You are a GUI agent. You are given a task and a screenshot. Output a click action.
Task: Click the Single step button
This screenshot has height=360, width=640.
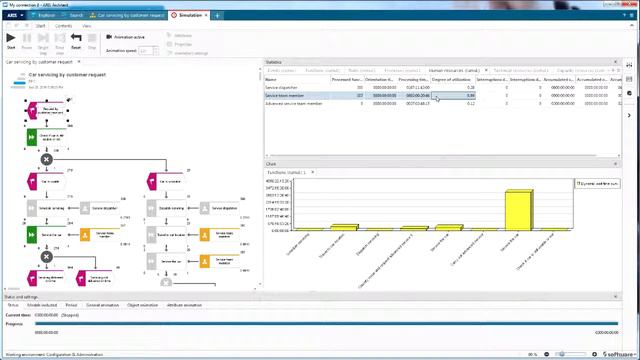[43, 44]
